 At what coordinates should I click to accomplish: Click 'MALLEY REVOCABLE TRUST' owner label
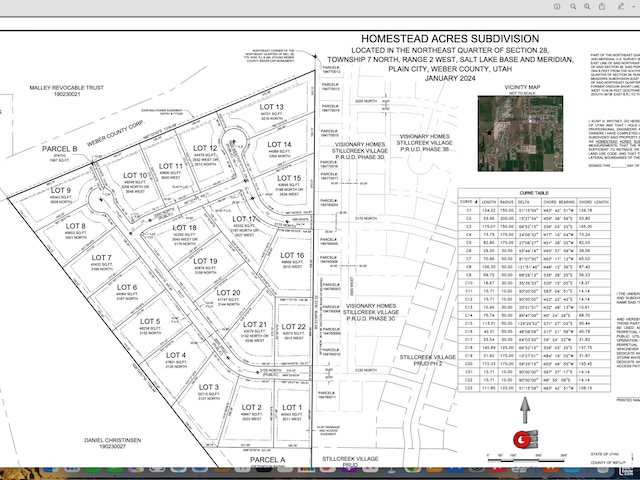coord(67,87)
